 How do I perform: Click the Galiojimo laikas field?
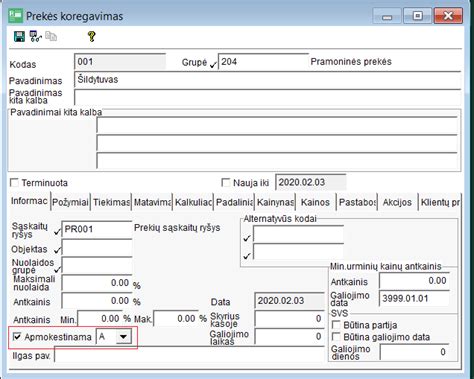tap(289, 337)
